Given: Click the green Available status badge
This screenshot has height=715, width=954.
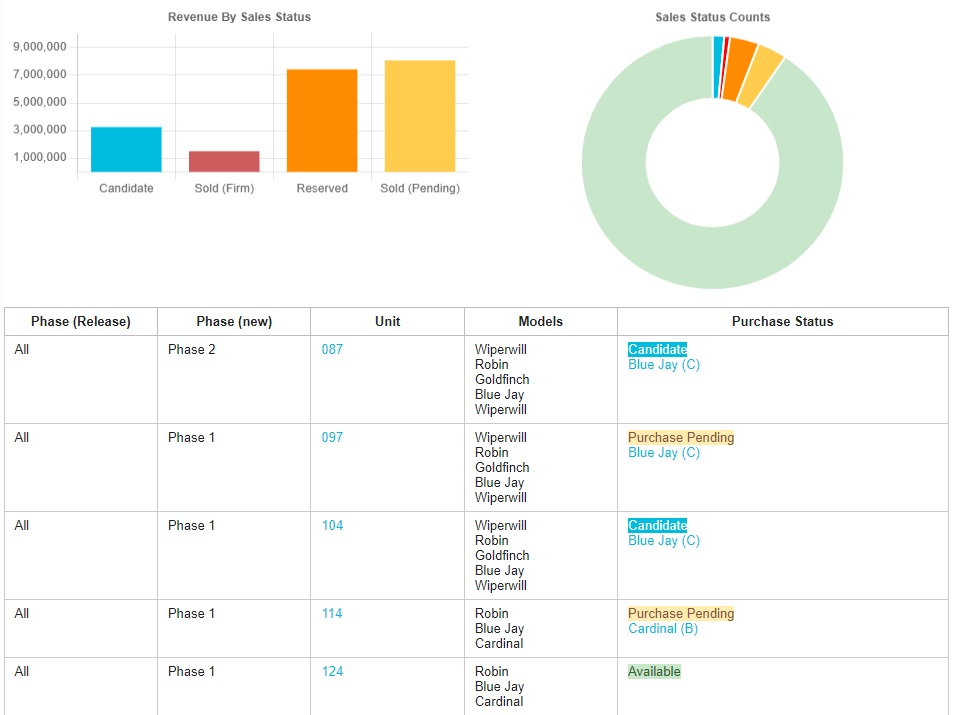Looking at the screenshot, I should pyautogui.click(x=654, y=672).
